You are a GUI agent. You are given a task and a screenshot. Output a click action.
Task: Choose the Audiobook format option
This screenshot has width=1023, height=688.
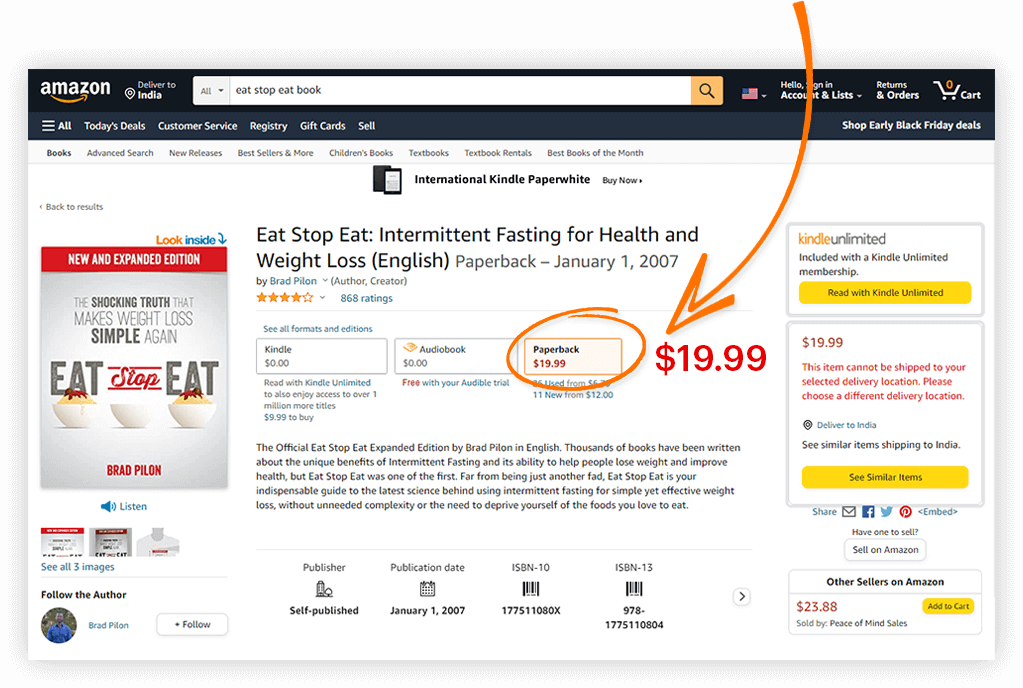pyautogui.click(x=456, y=356)
